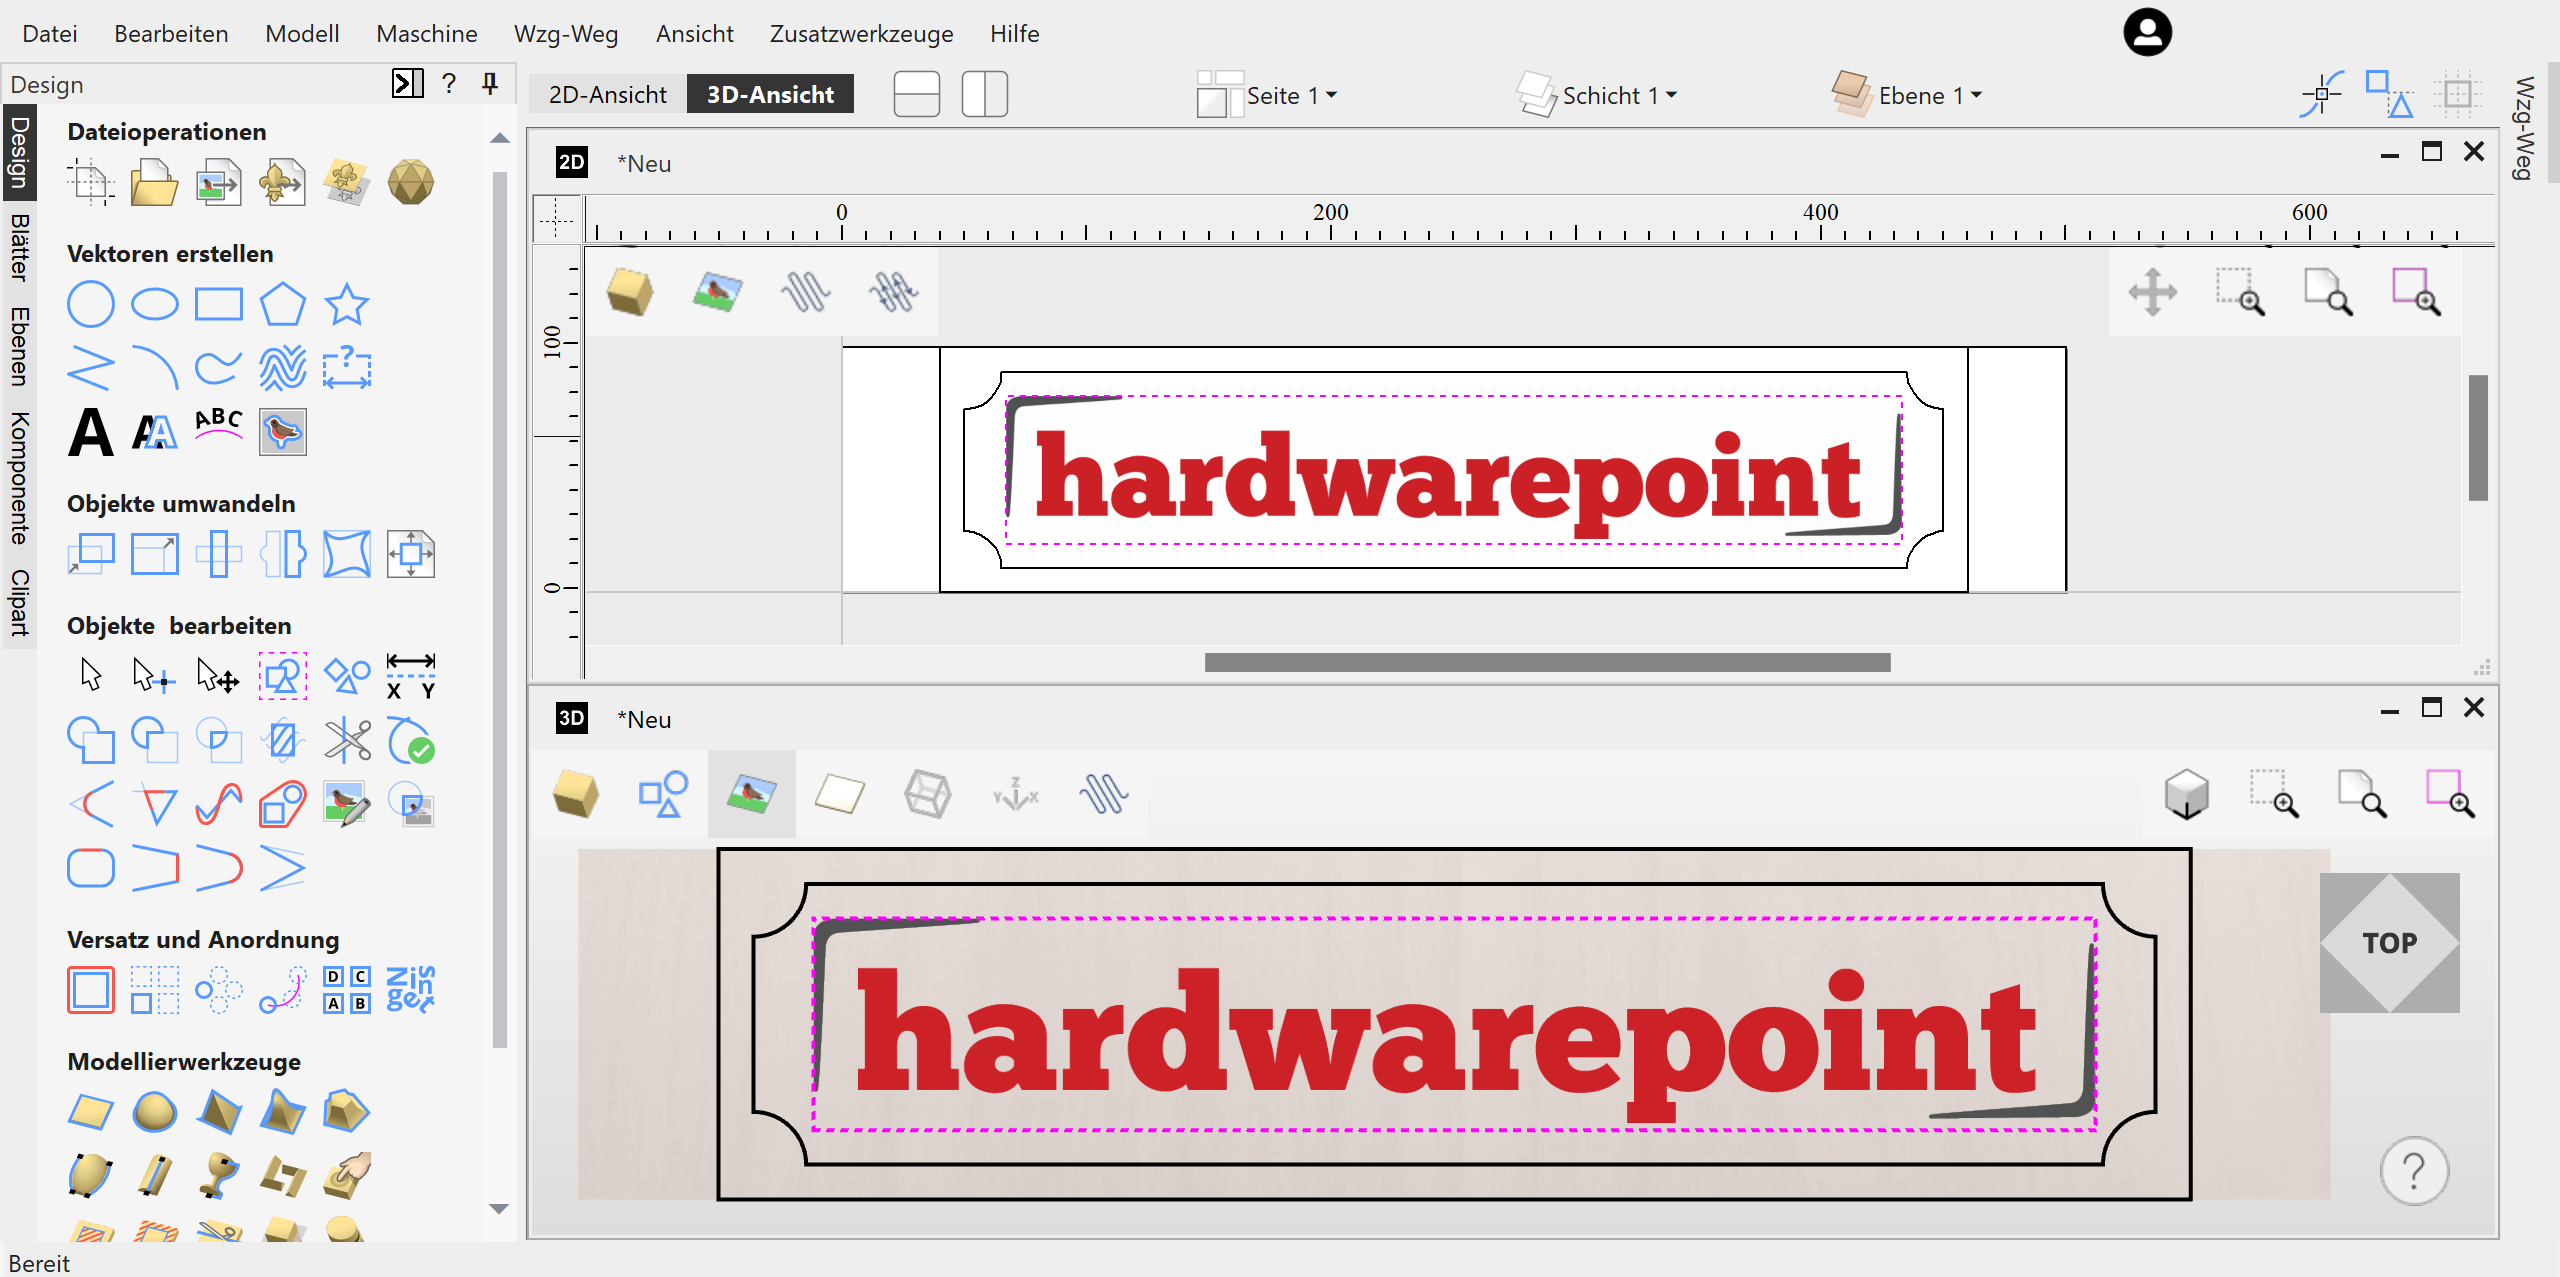Select the text nesting arrangement tool
Image resolution: width=2560 pixels, height=1277 pixels.
coord(410,990)
